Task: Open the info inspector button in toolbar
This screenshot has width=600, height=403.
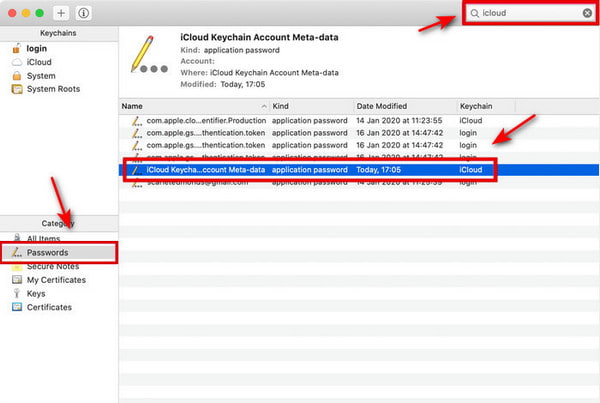Action: [x=83, y=13]
